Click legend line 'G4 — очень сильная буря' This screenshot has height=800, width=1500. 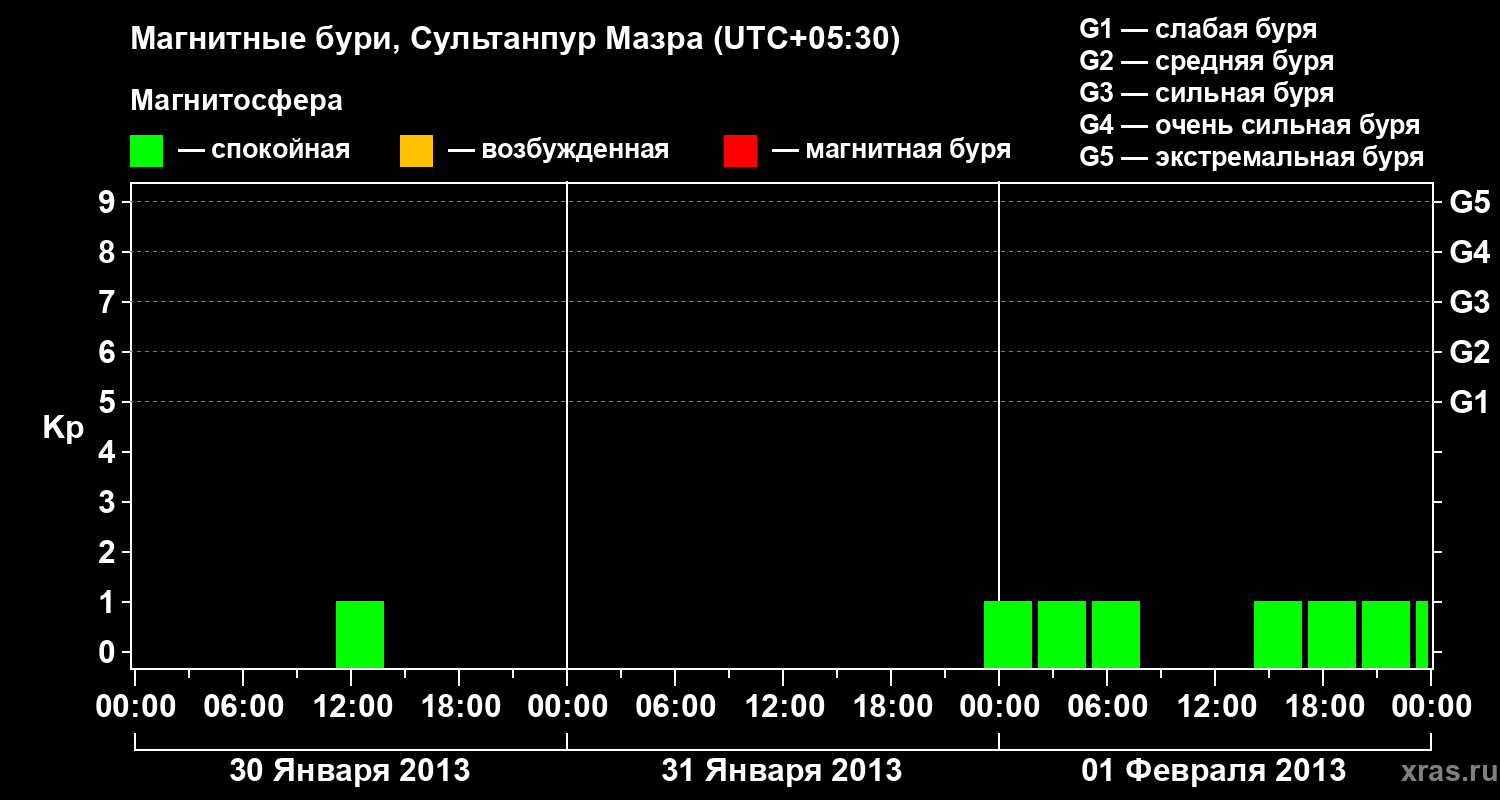coord(1250,125)
